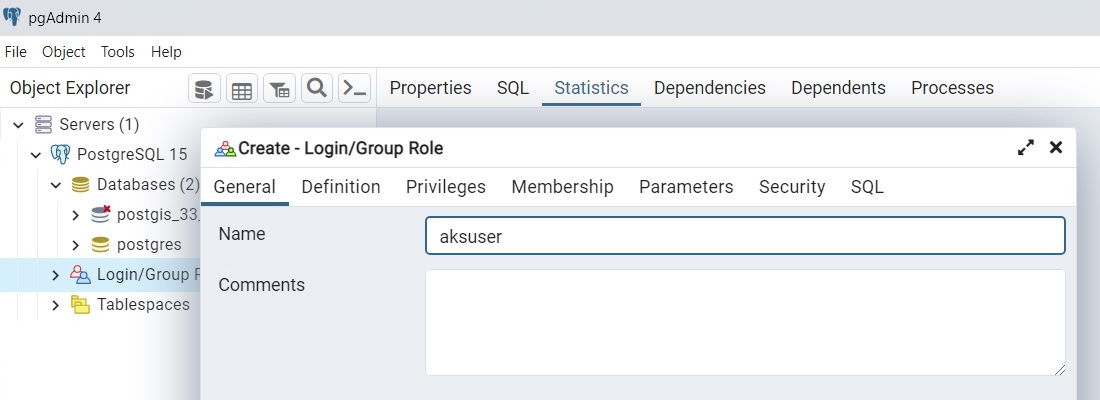Collapse the Servers (1) tree node
This screenshot has height=400, width=1100.
(18, 125)
